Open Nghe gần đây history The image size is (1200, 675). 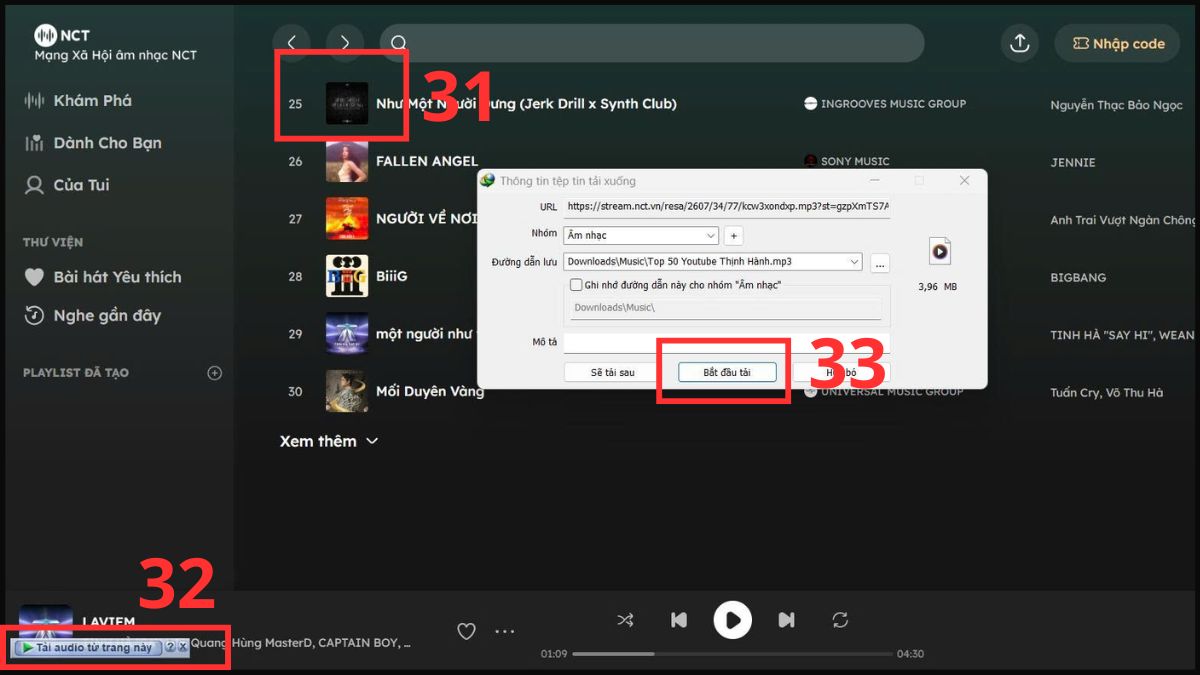pyautogui.click(x=93, y=315)
